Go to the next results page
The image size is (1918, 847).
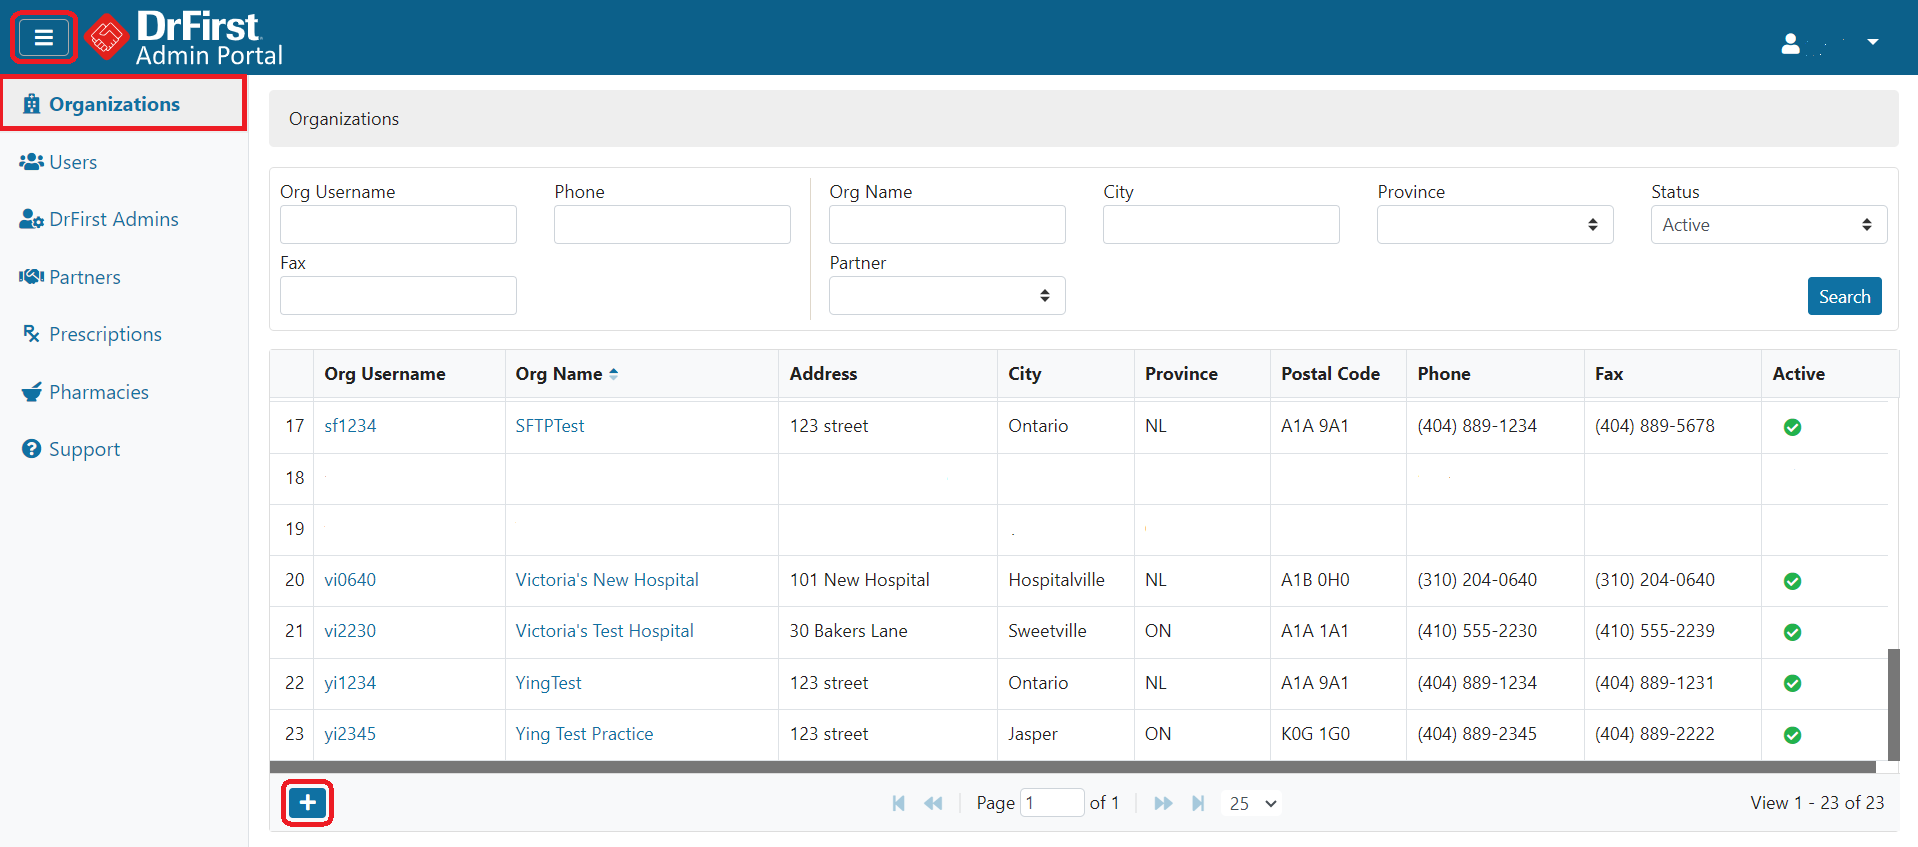[x=1163, y=803]
